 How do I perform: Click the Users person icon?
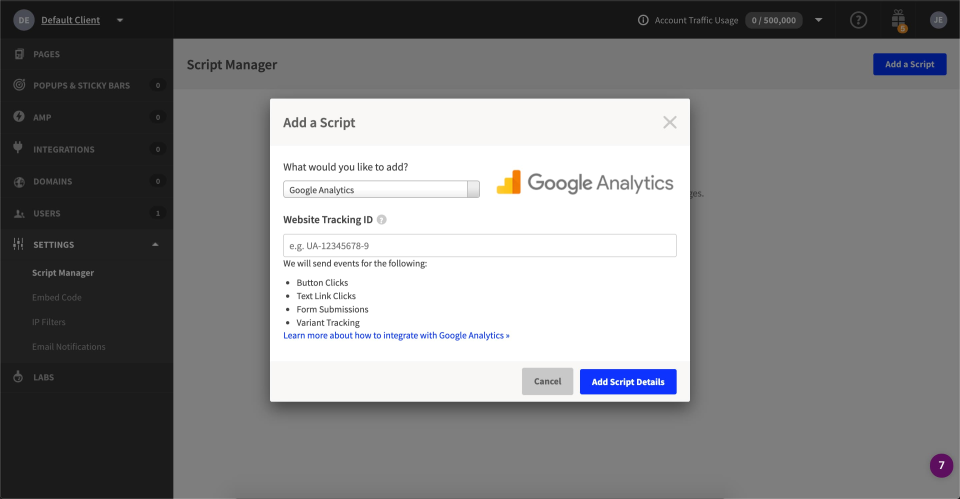pos(19,214)
